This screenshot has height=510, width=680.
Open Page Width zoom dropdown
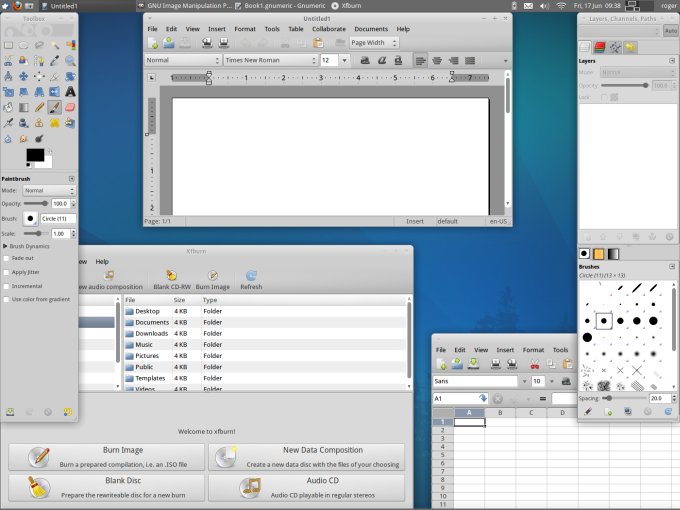coord(374,43)
